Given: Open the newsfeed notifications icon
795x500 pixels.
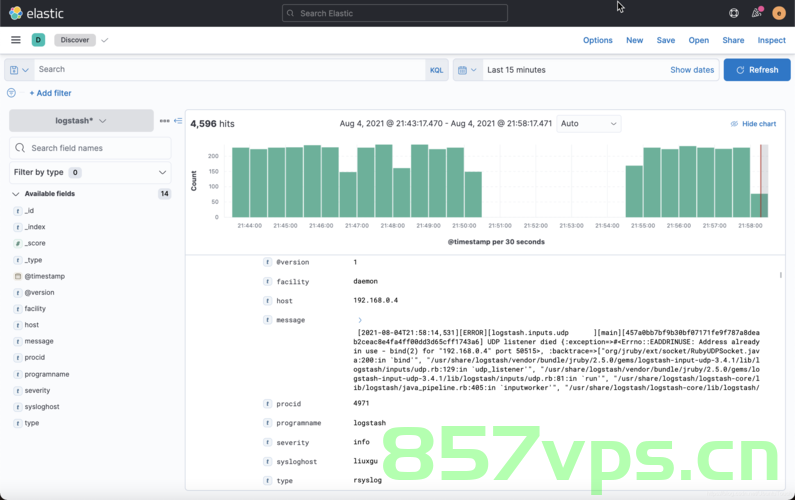Looking at the screenshot, I should point(756,13).
